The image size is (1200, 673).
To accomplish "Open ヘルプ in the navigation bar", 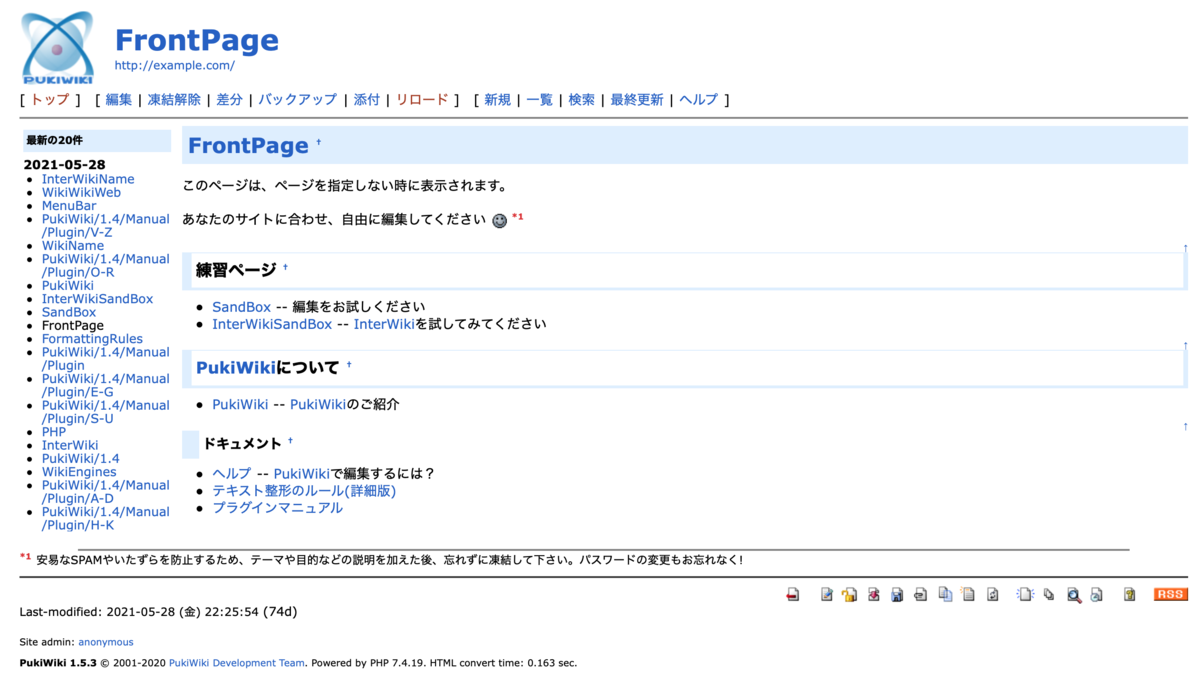I will (699, 100).
